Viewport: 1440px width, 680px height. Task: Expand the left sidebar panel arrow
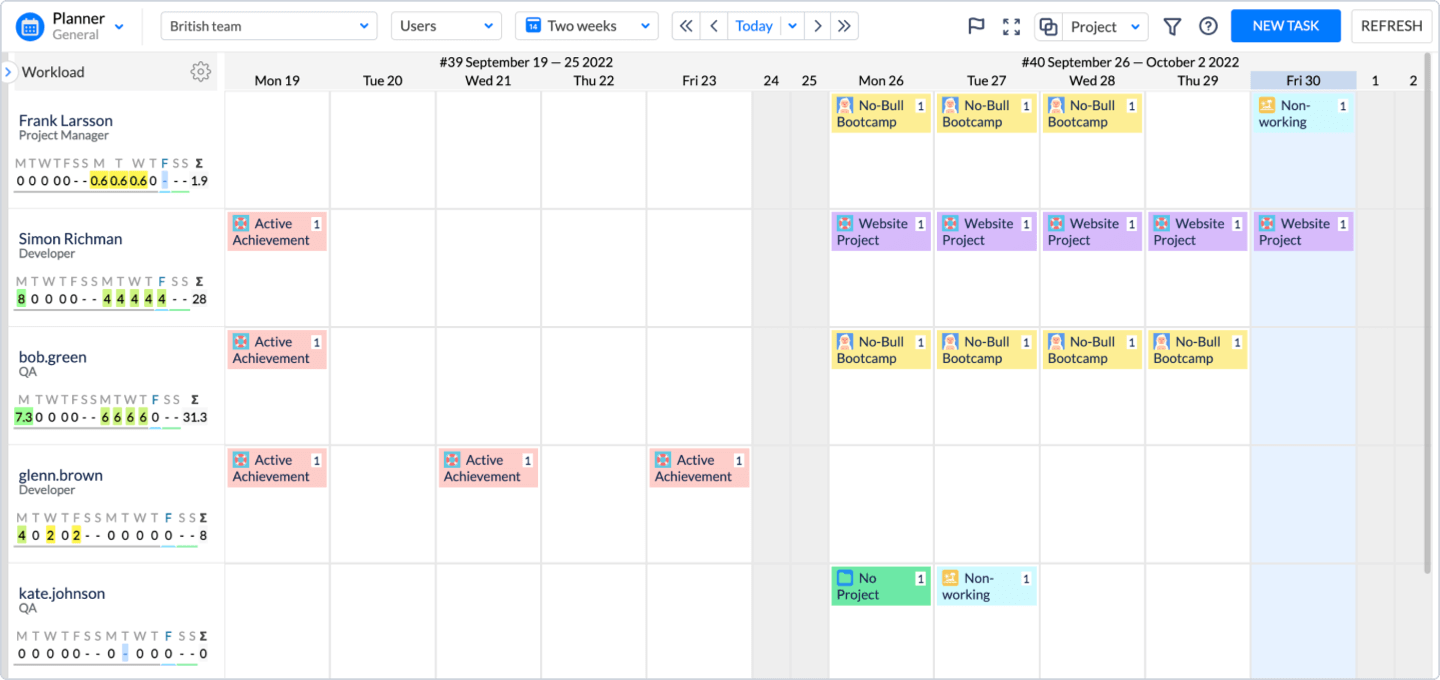coord(8,72)
